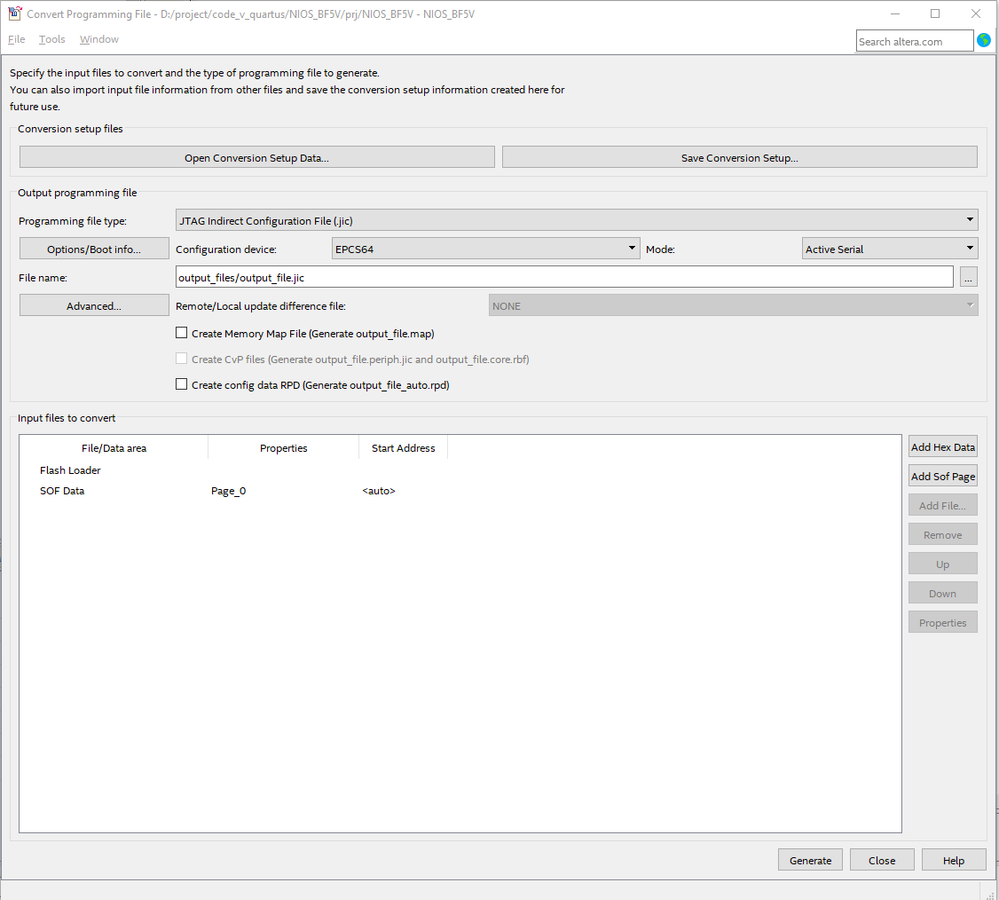This screenshot has height=900, width=999.
Task: Click the Search altera.com field
Action: pos(914,41)
